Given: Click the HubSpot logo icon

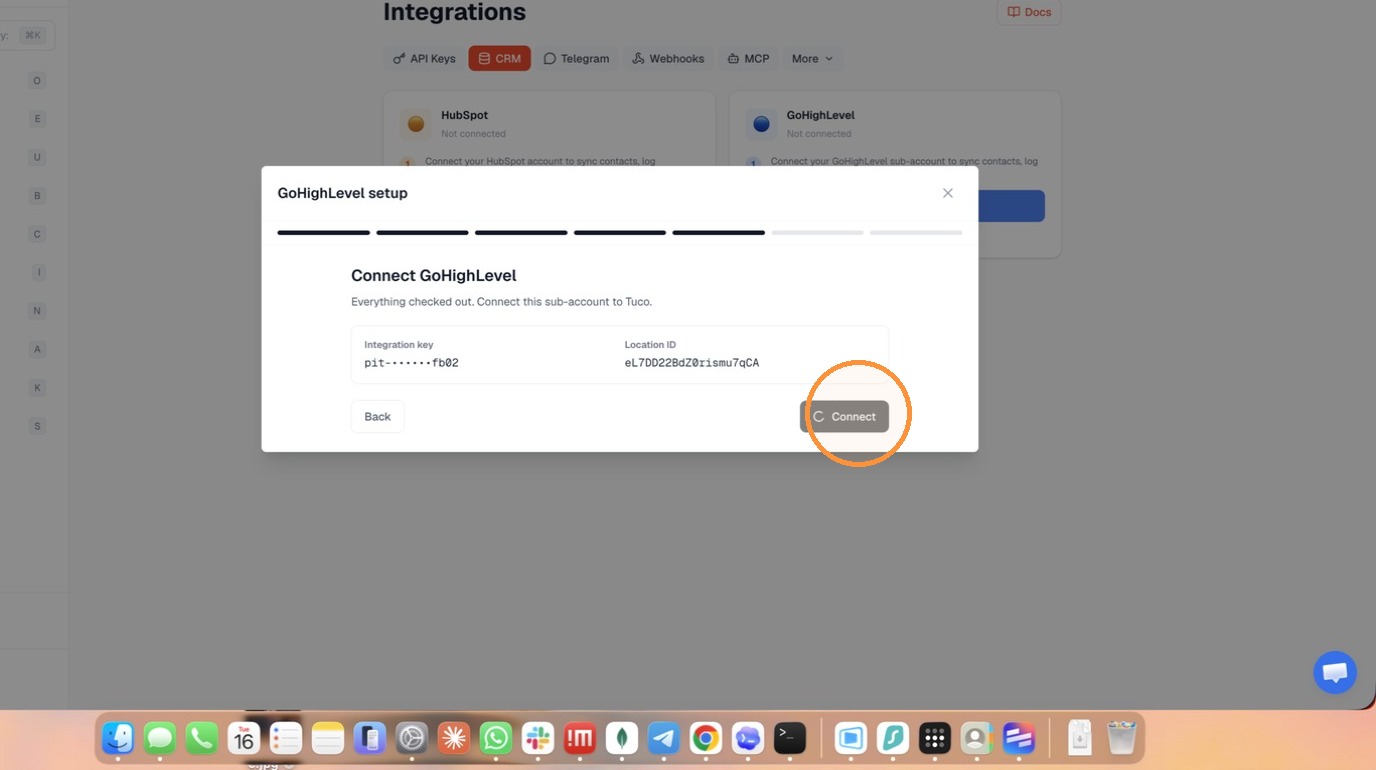Looking at the screenshot, I should 416,124.
